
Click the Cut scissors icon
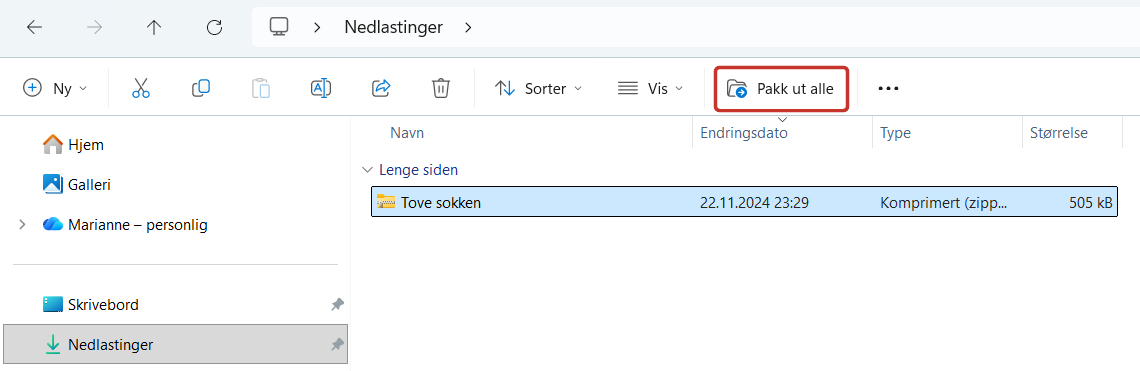[x=141, y=89]
